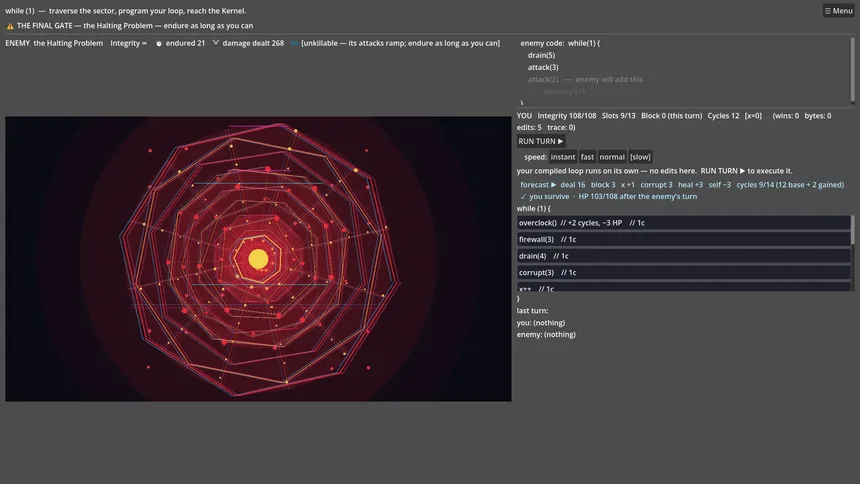Click the 'you survive' checkmark line
Viewport: 860px width, 484px height.
(608, 196)
